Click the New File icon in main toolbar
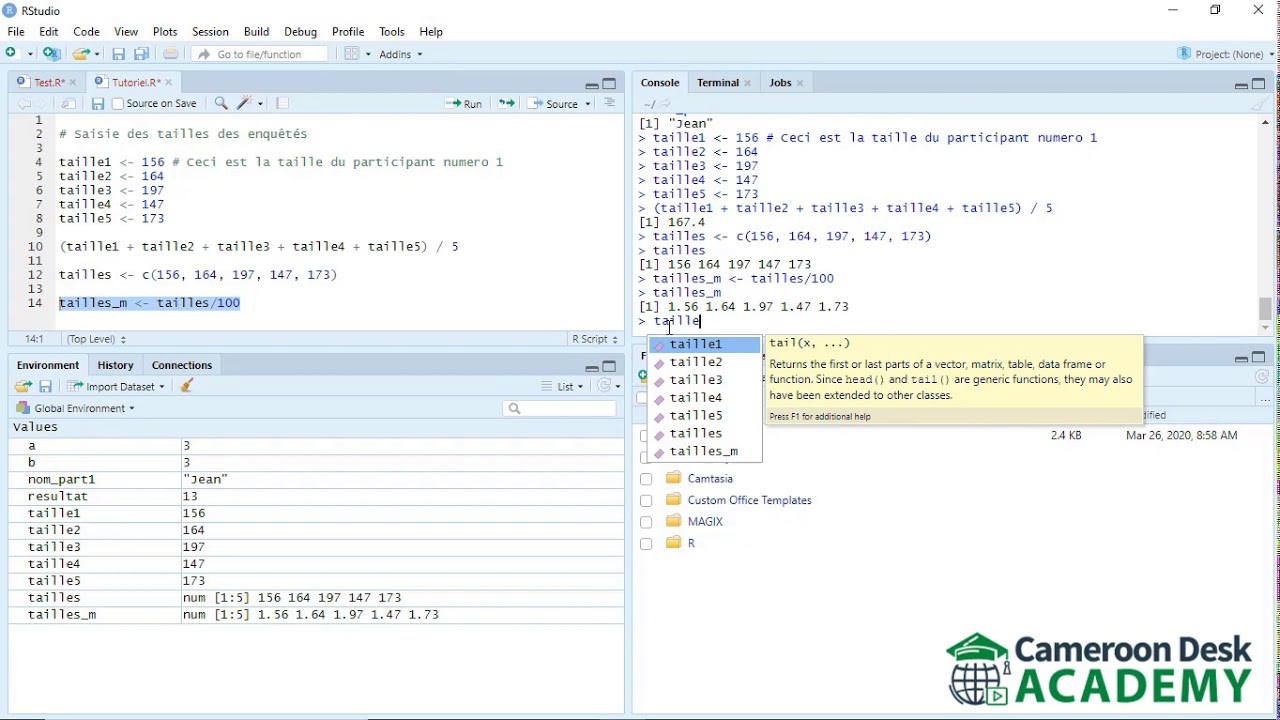The width and height of the screenshot is (1280, 720). coord(12,54)
